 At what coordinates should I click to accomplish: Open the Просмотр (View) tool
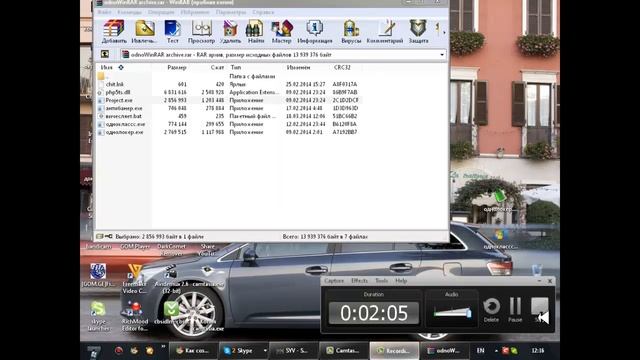201,31
